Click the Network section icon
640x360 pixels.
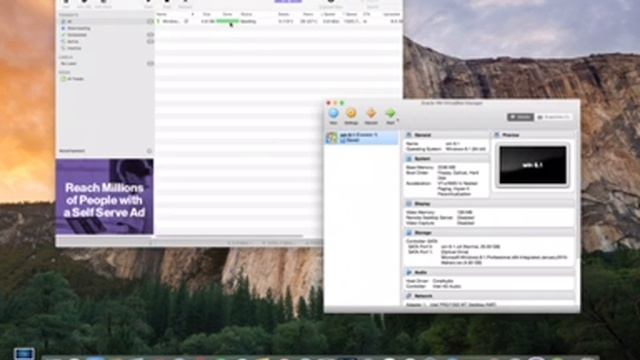coord(409,296)
